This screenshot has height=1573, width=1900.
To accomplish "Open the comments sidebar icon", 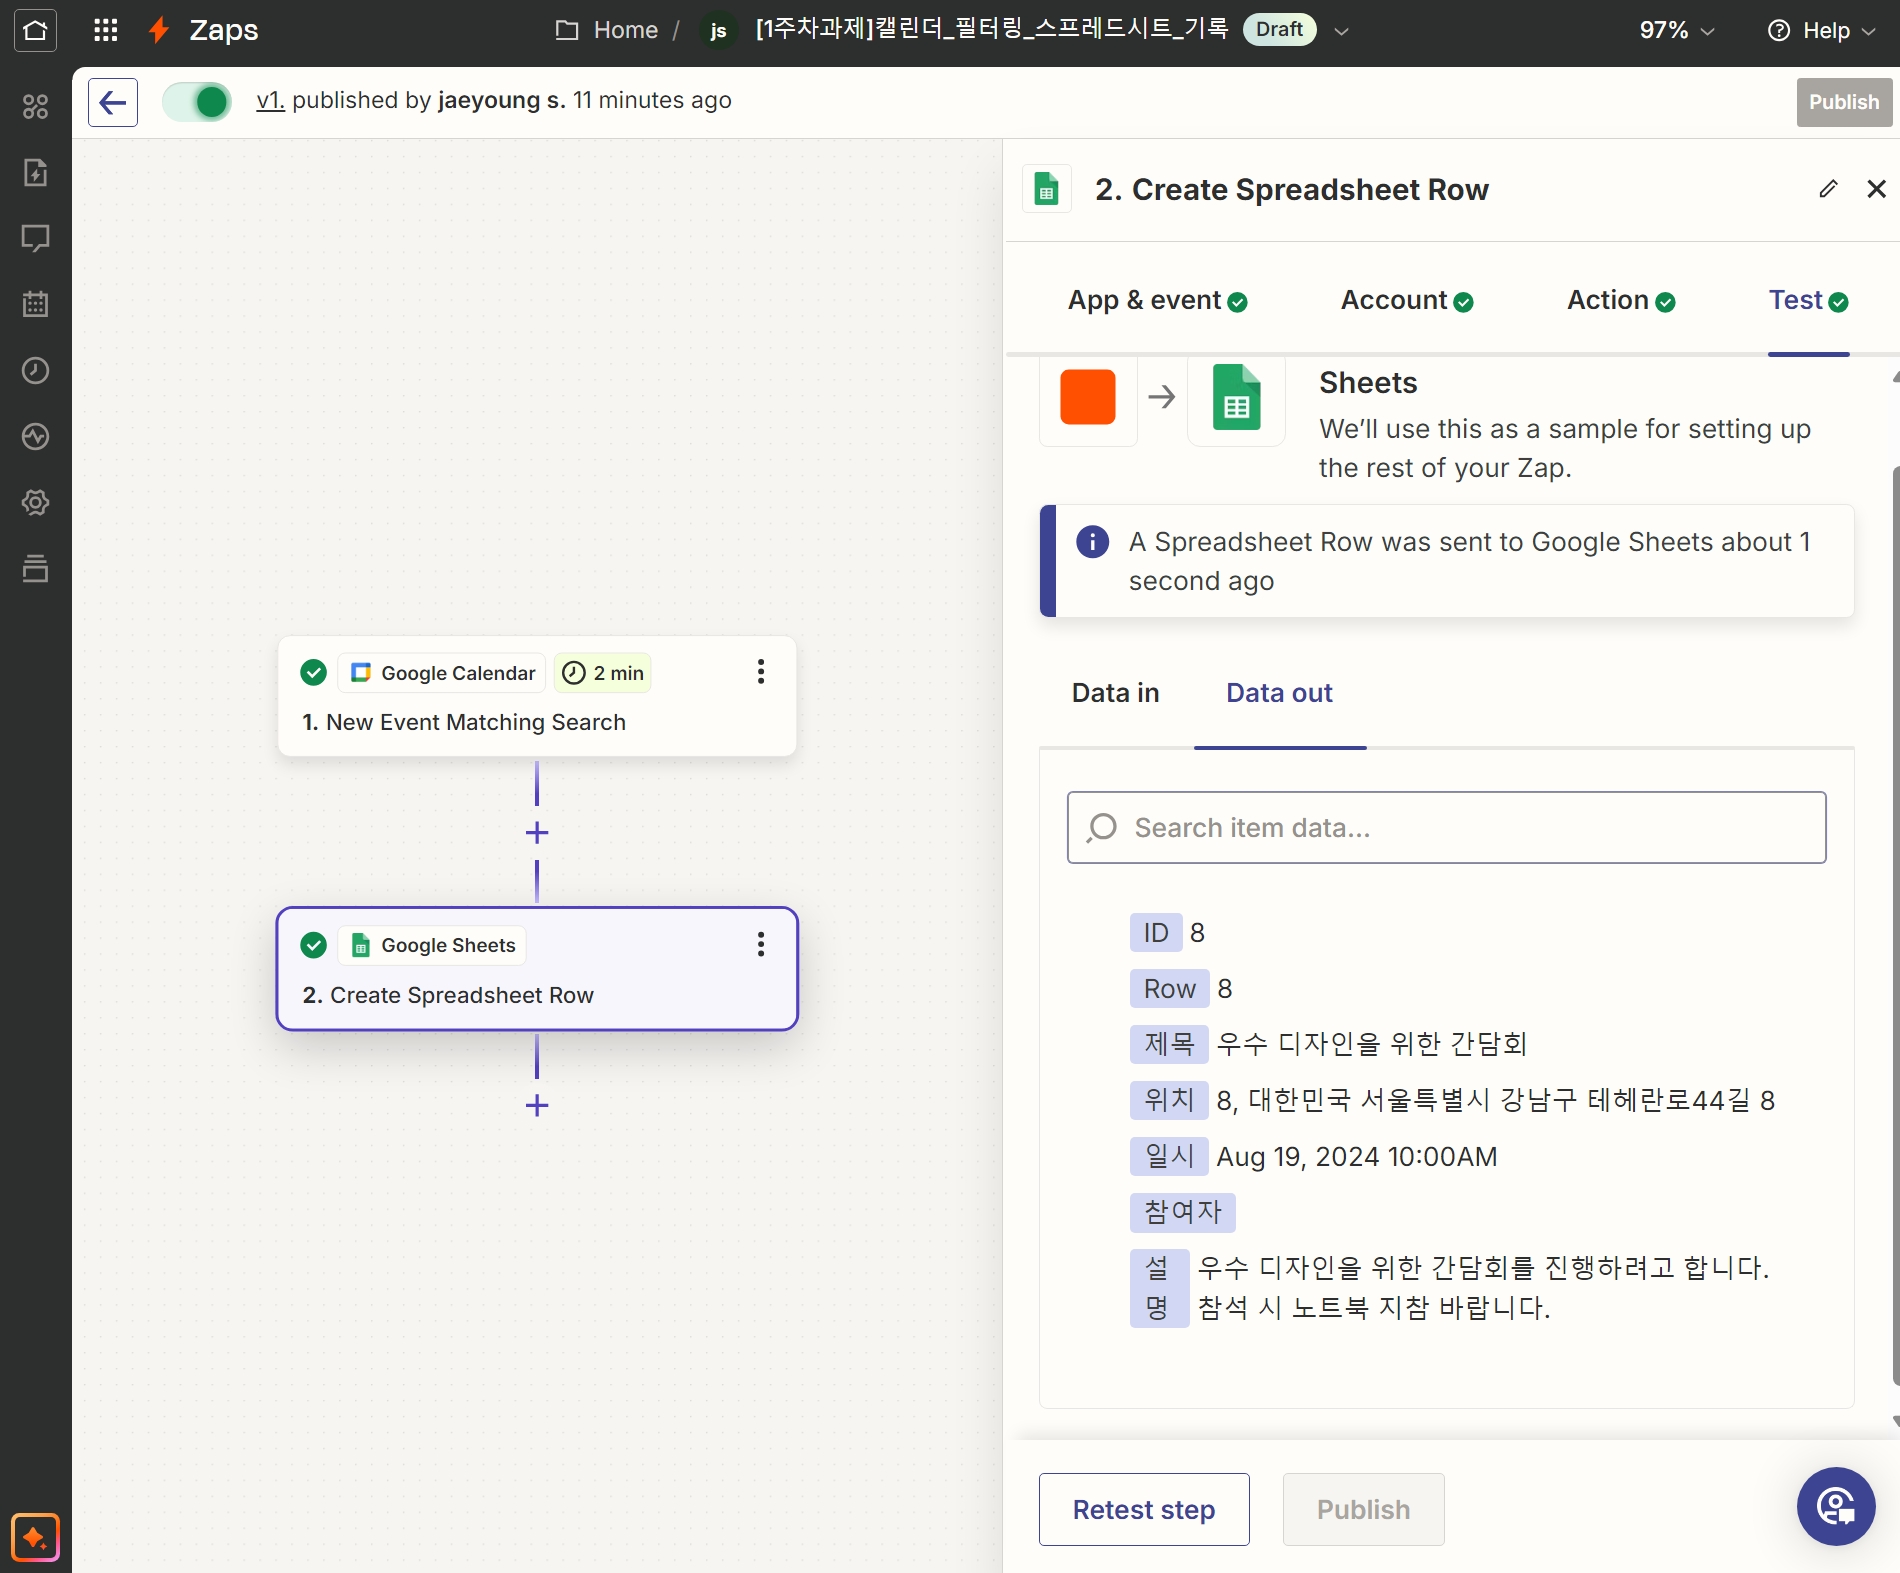I will point(35,238).
